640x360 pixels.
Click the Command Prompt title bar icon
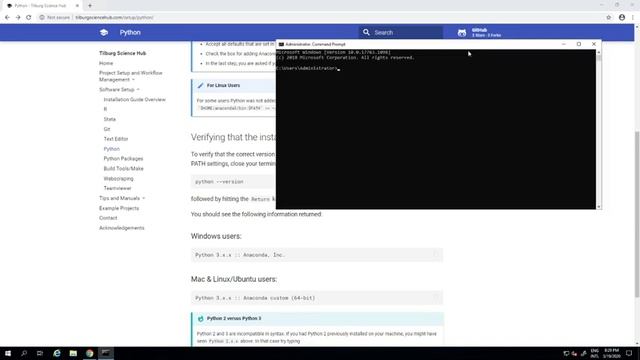281,44
